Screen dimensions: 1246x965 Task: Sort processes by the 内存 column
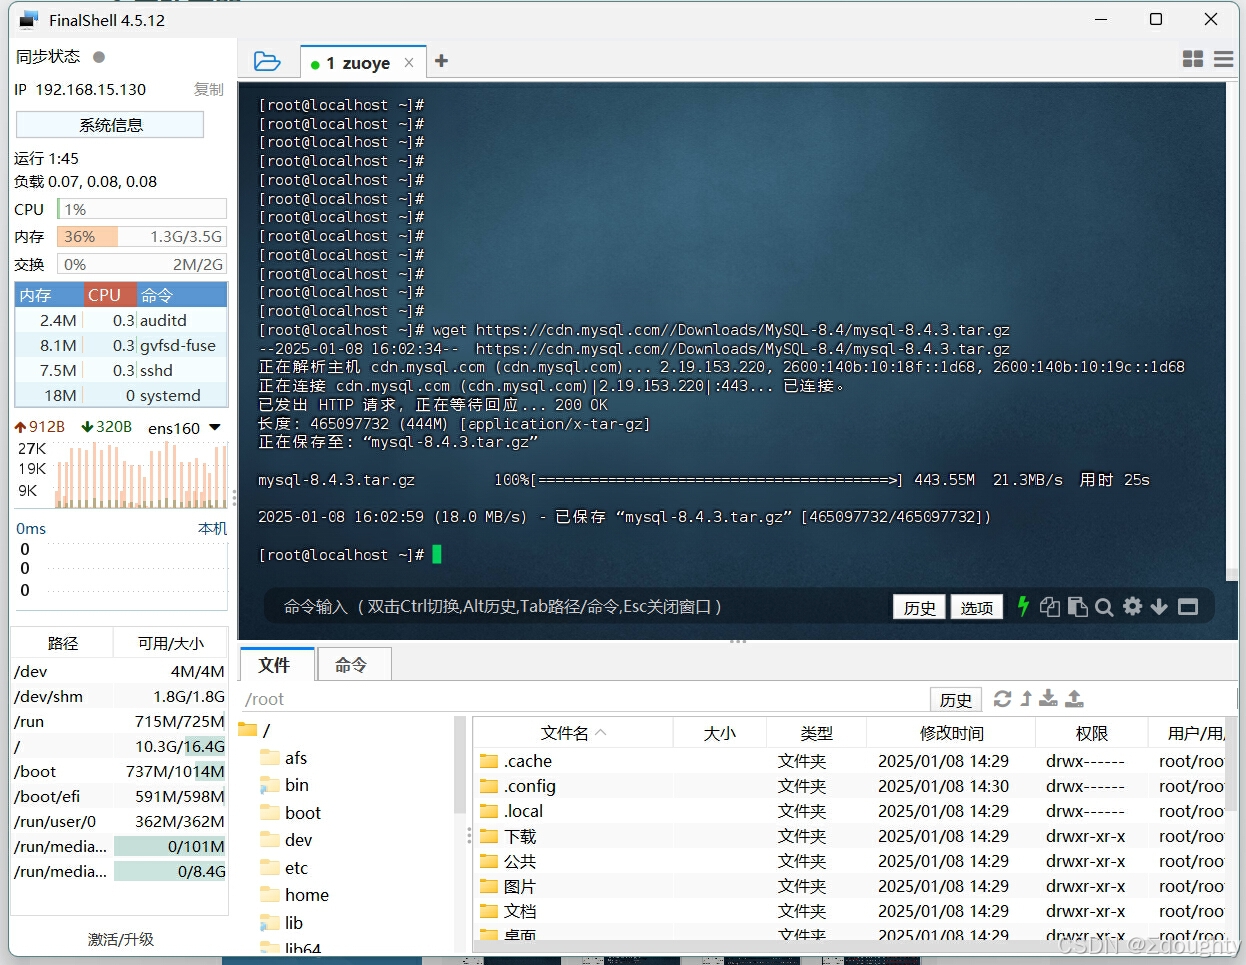pyautogui.click(x=48, y=295)
